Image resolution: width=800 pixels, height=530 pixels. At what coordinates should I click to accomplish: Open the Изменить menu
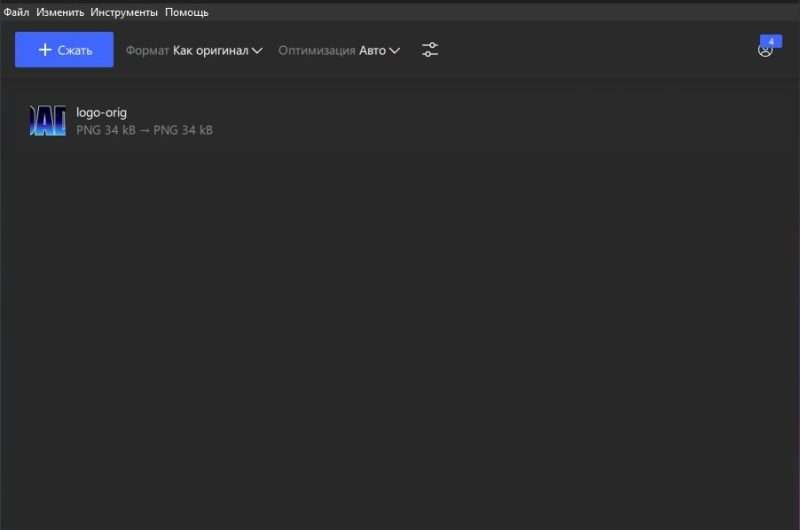pyautogui.click(x=60, y=12)
